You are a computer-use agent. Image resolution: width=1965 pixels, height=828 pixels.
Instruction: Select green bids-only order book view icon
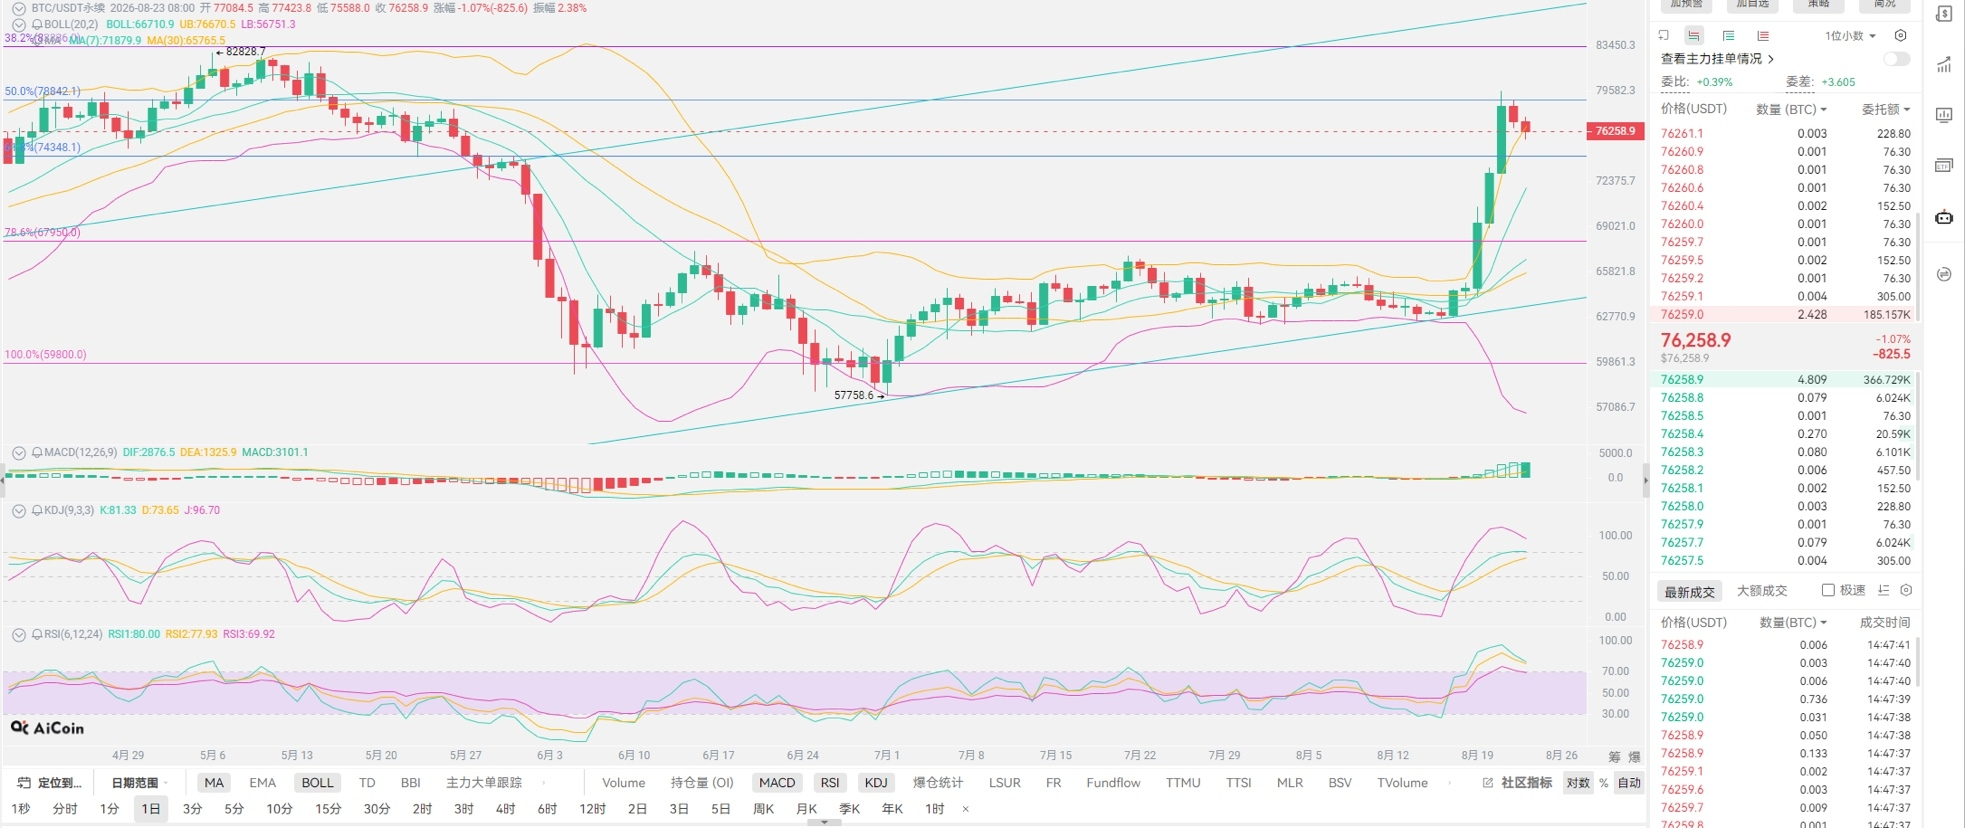pos(1728,36)
